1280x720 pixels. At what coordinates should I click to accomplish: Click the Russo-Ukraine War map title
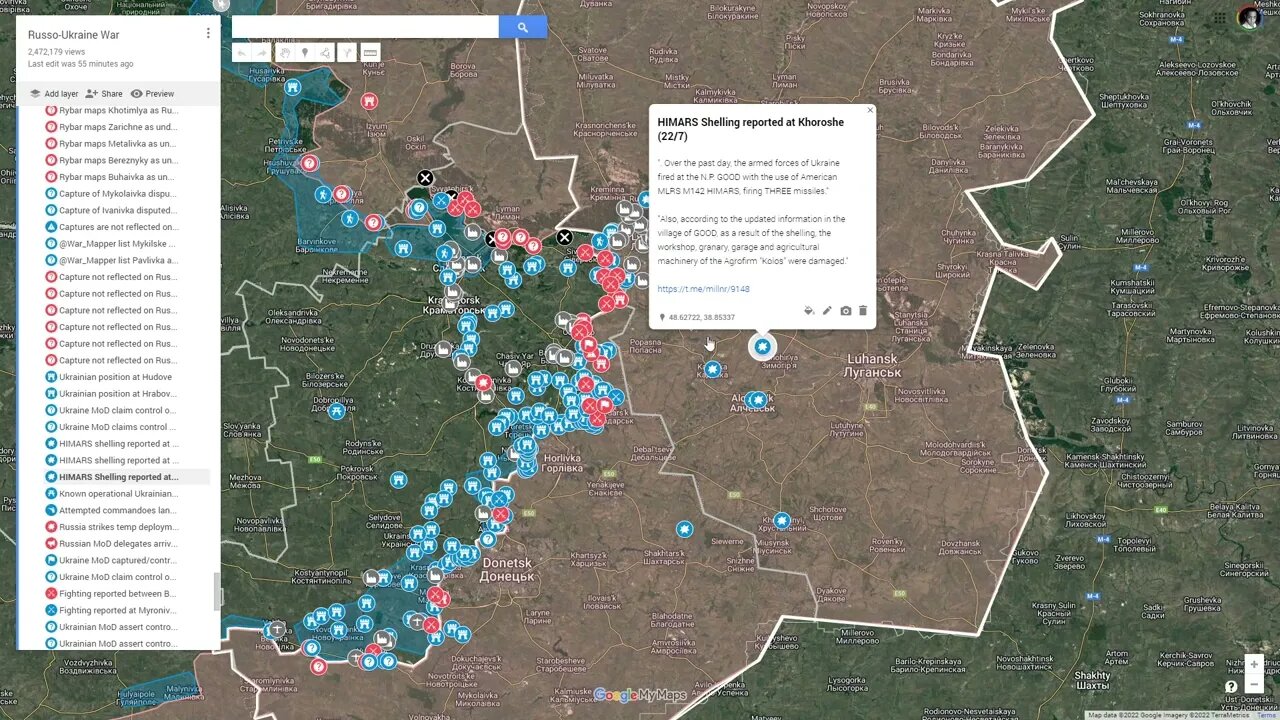point(73,35)
